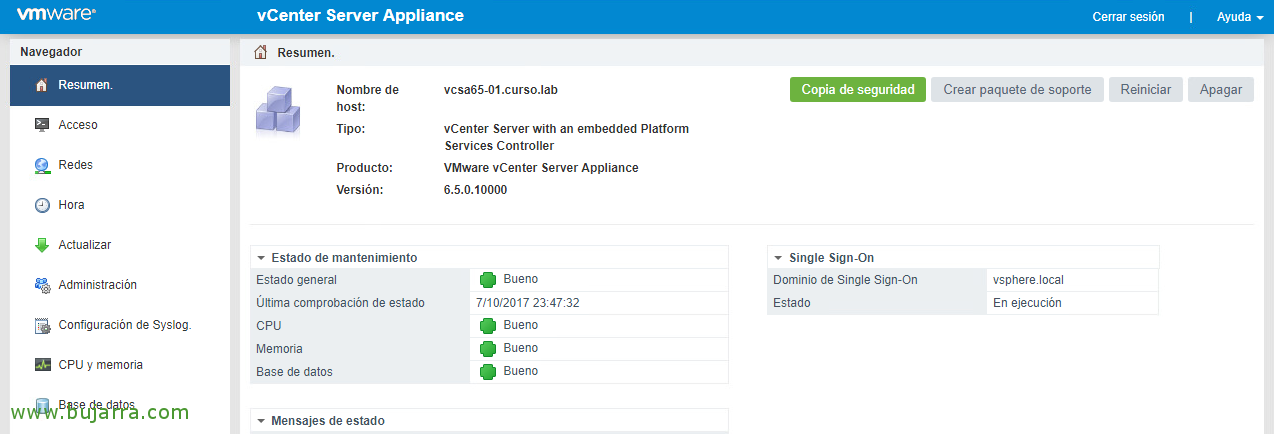Viewport: 1274px width, 434px height.
Task: Click the Hora clock icon
Action: pos(42,205)
